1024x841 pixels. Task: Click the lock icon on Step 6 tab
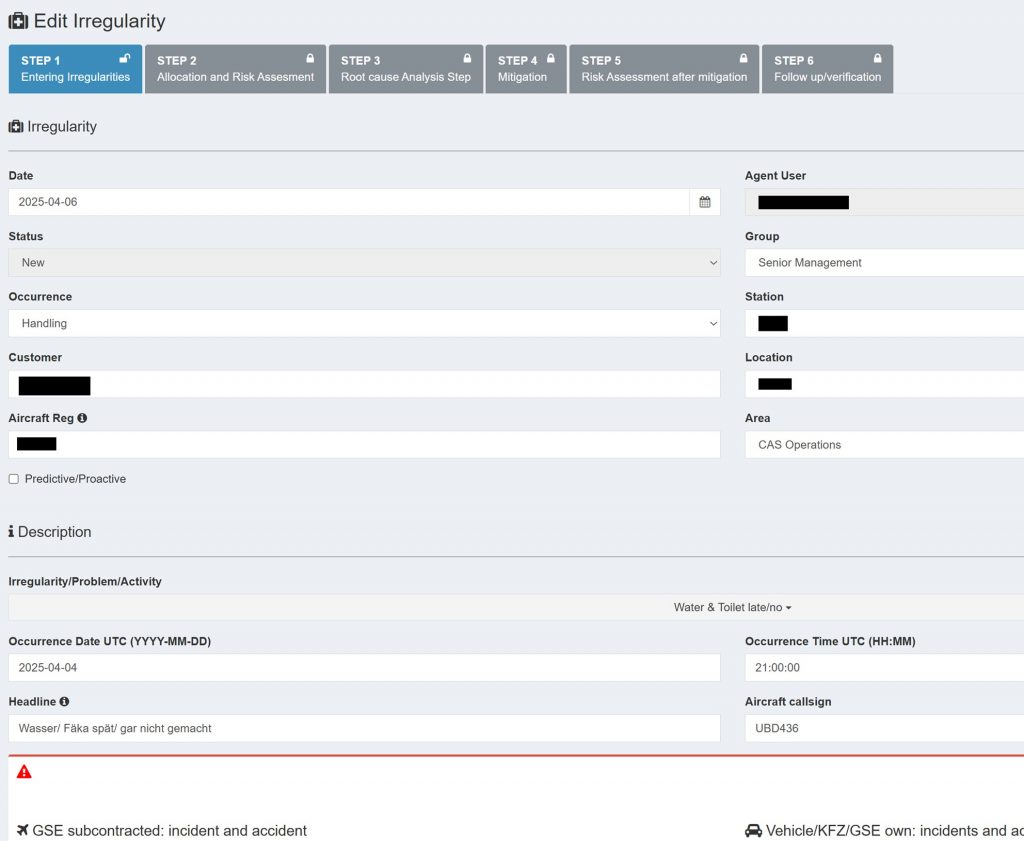[x=877, y=59]
